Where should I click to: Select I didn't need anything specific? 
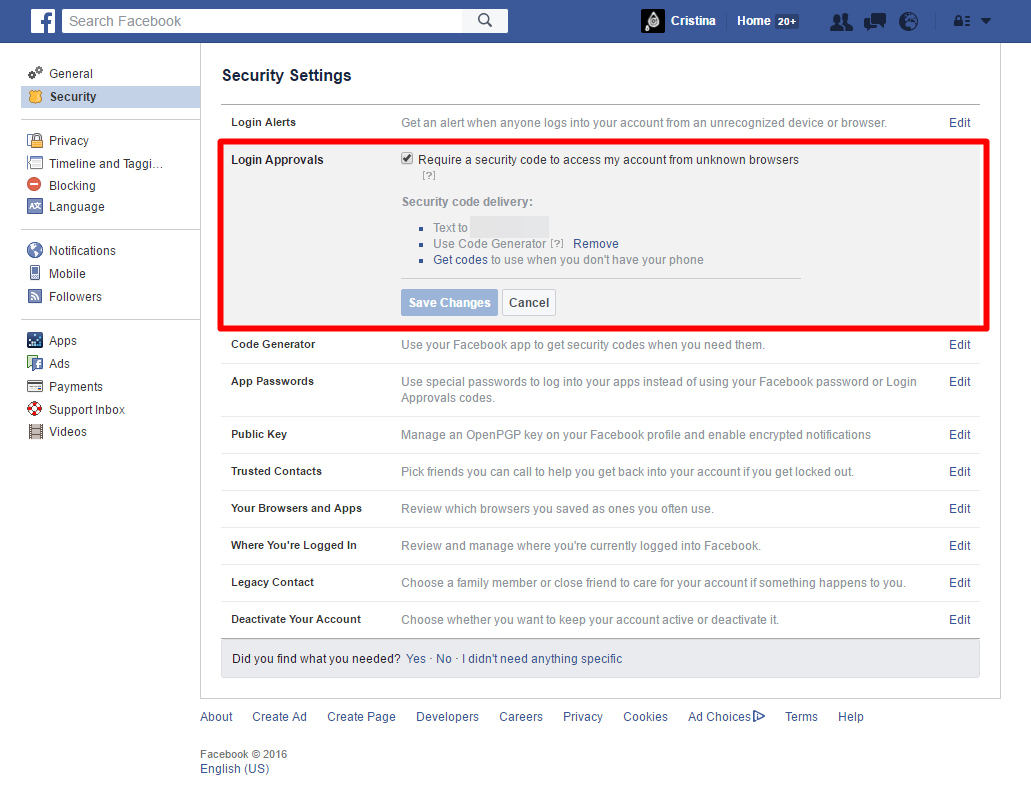[x=542, y=659]
